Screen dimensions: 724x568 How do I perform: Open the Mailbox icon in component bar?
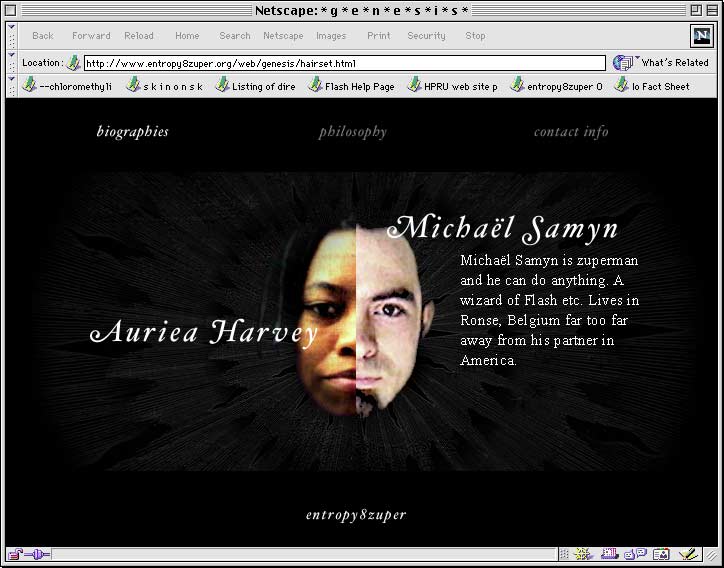[x=610, y=554]
